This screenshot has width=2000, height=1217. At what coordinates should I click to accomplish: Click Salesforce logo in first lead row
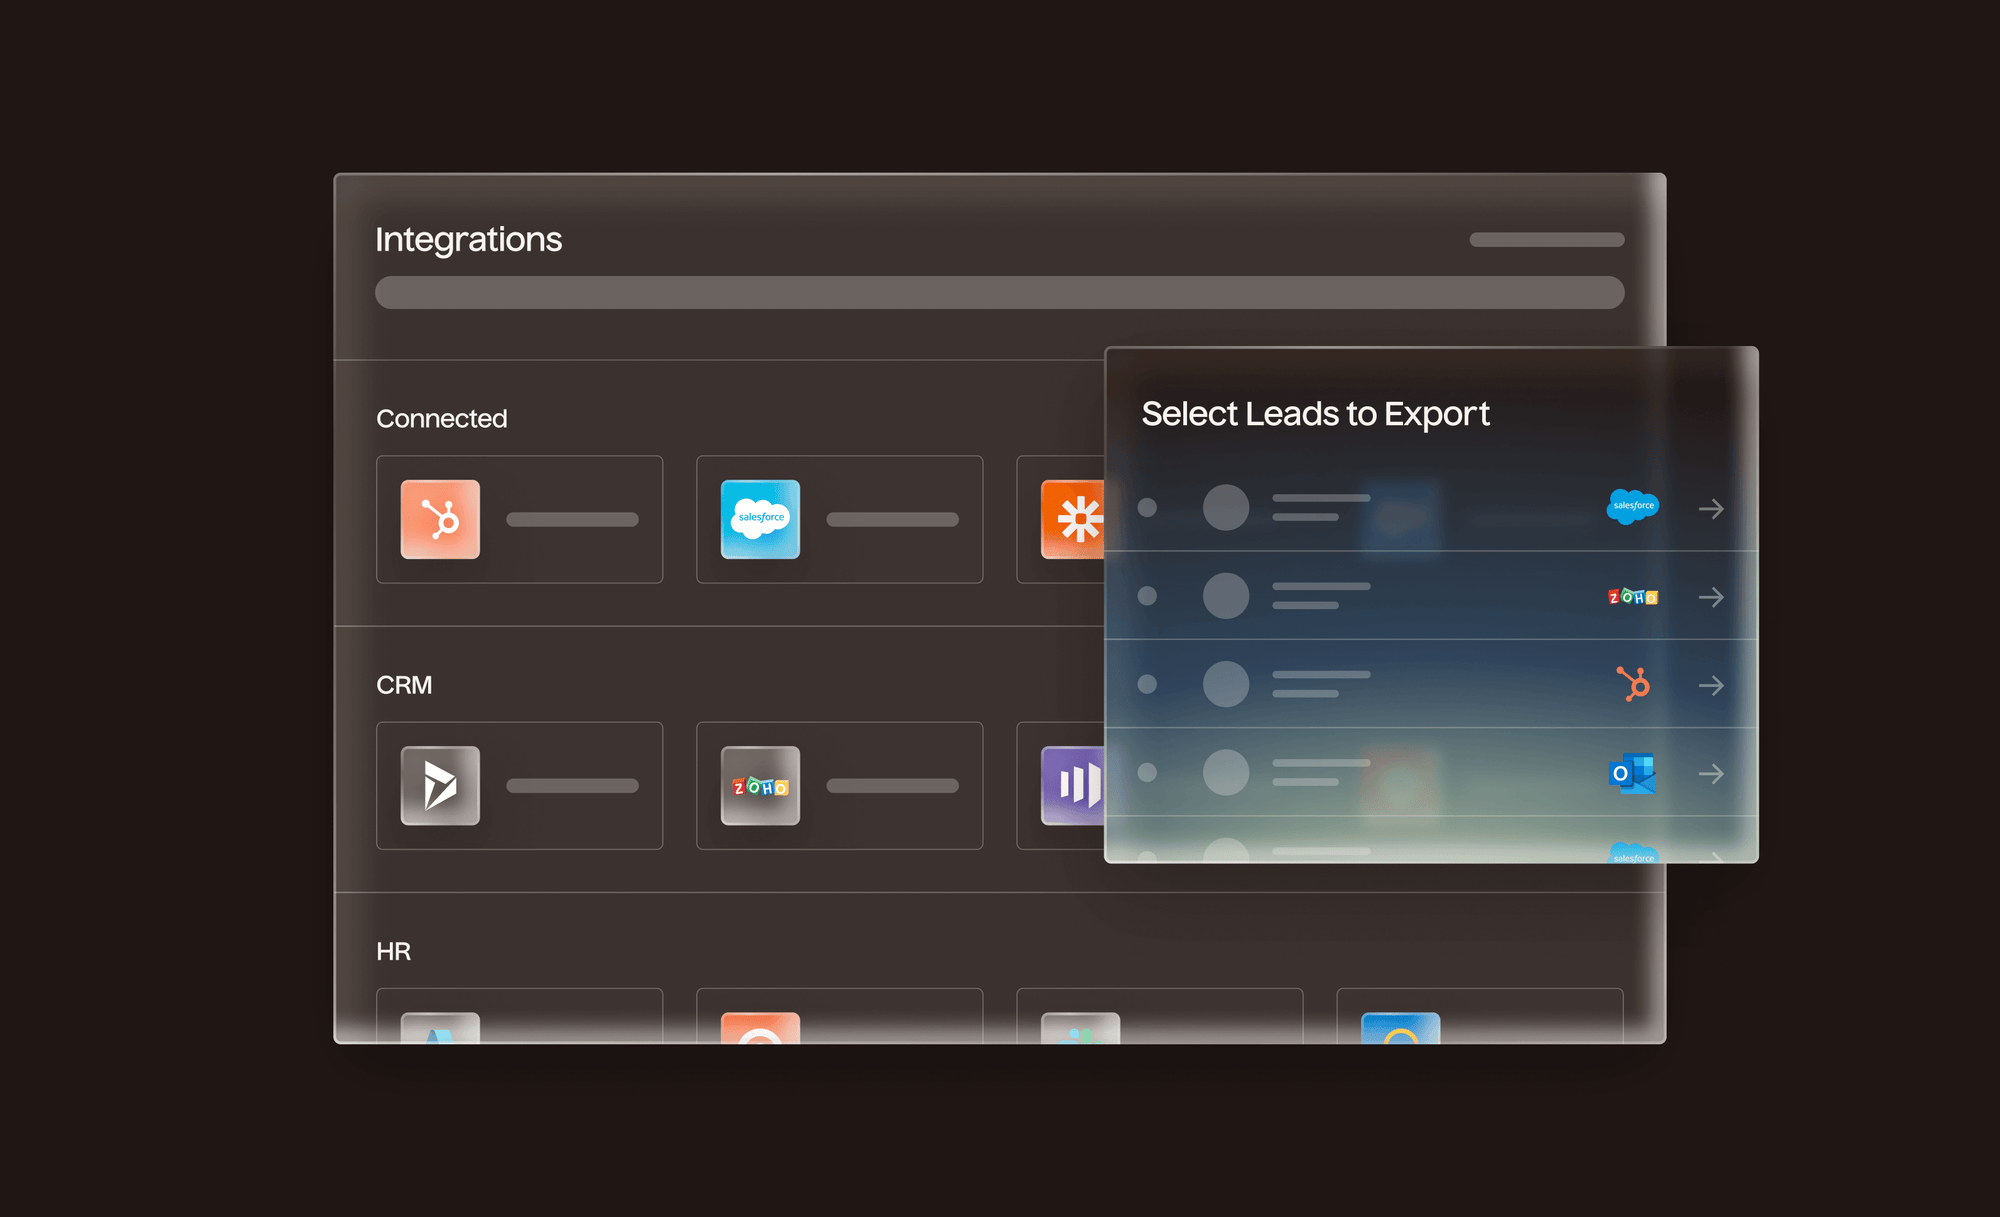pos(1632,507)
